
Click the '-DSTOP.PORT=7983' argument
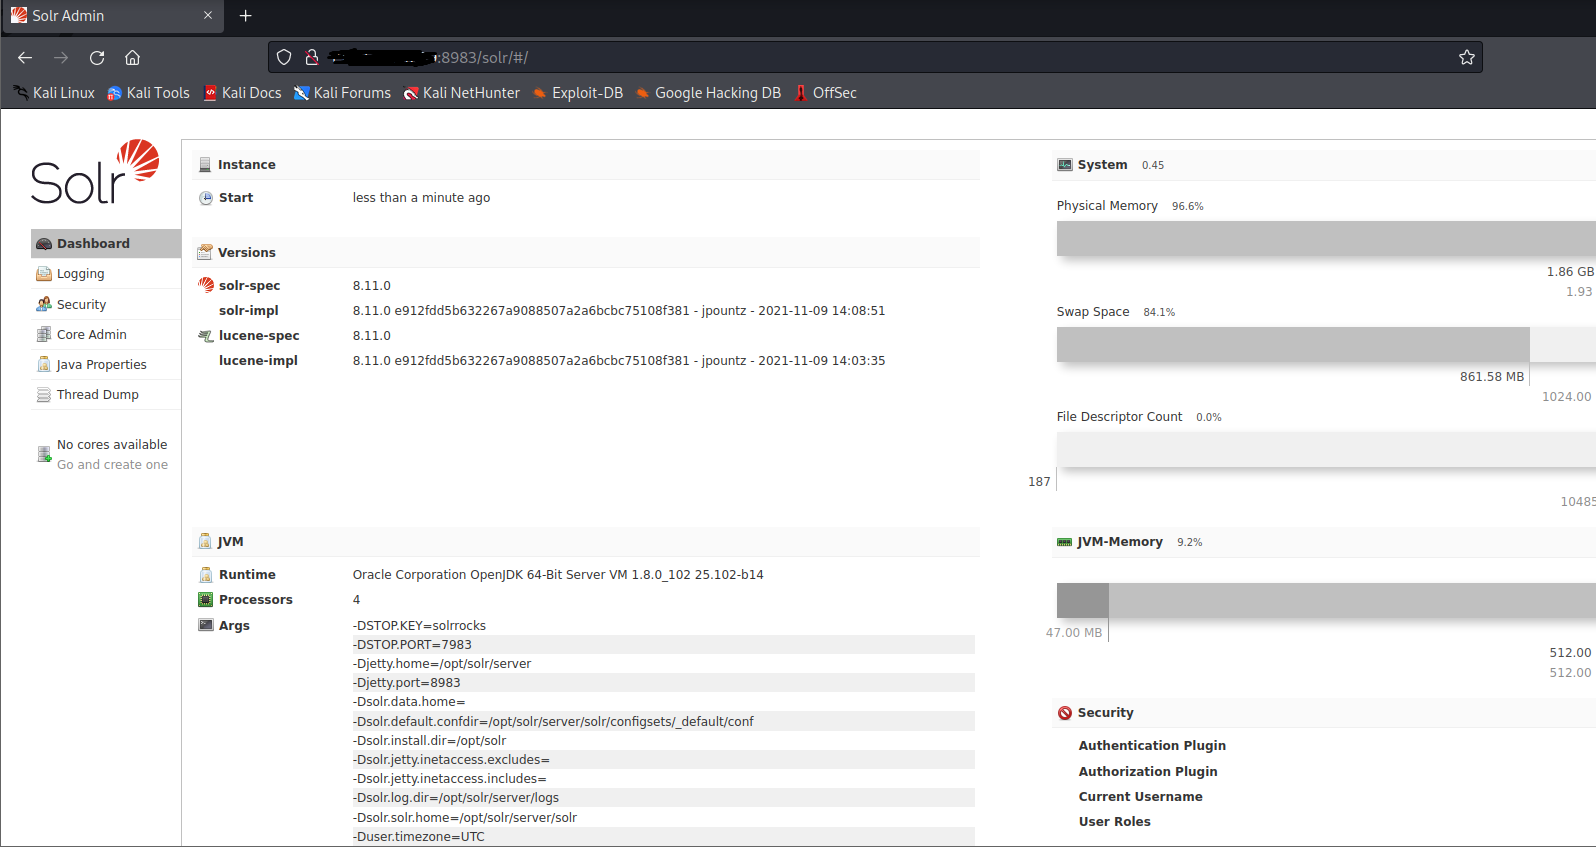click(412, 645)
